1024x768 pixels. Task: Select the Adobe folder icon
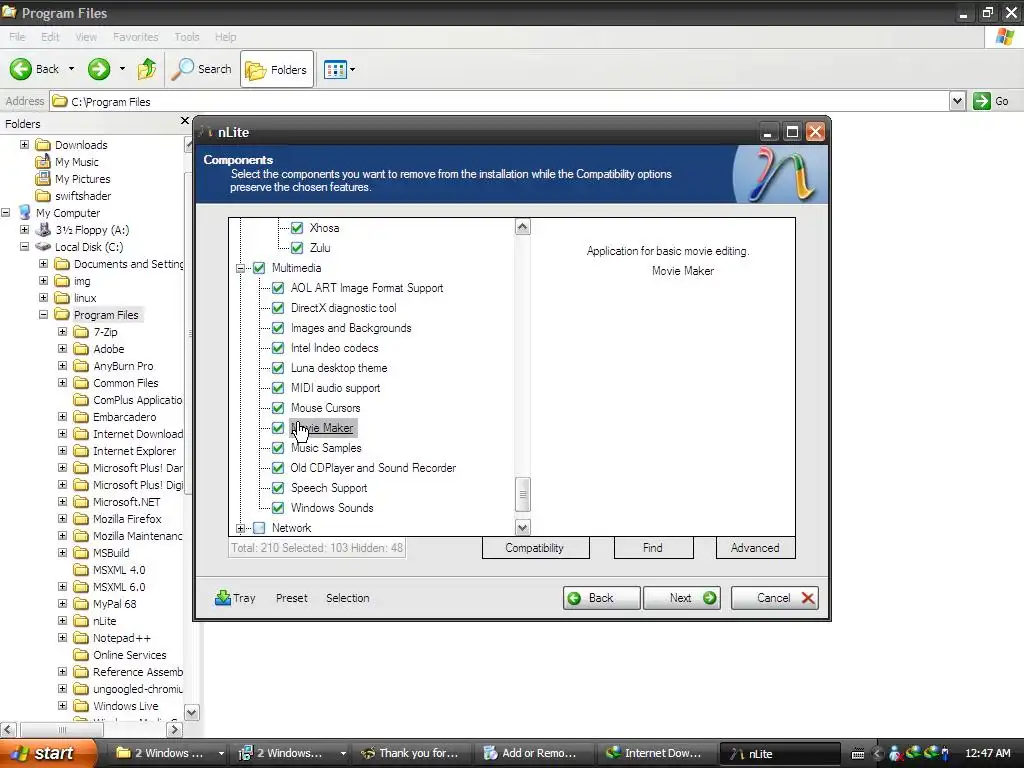coord(81,349)
